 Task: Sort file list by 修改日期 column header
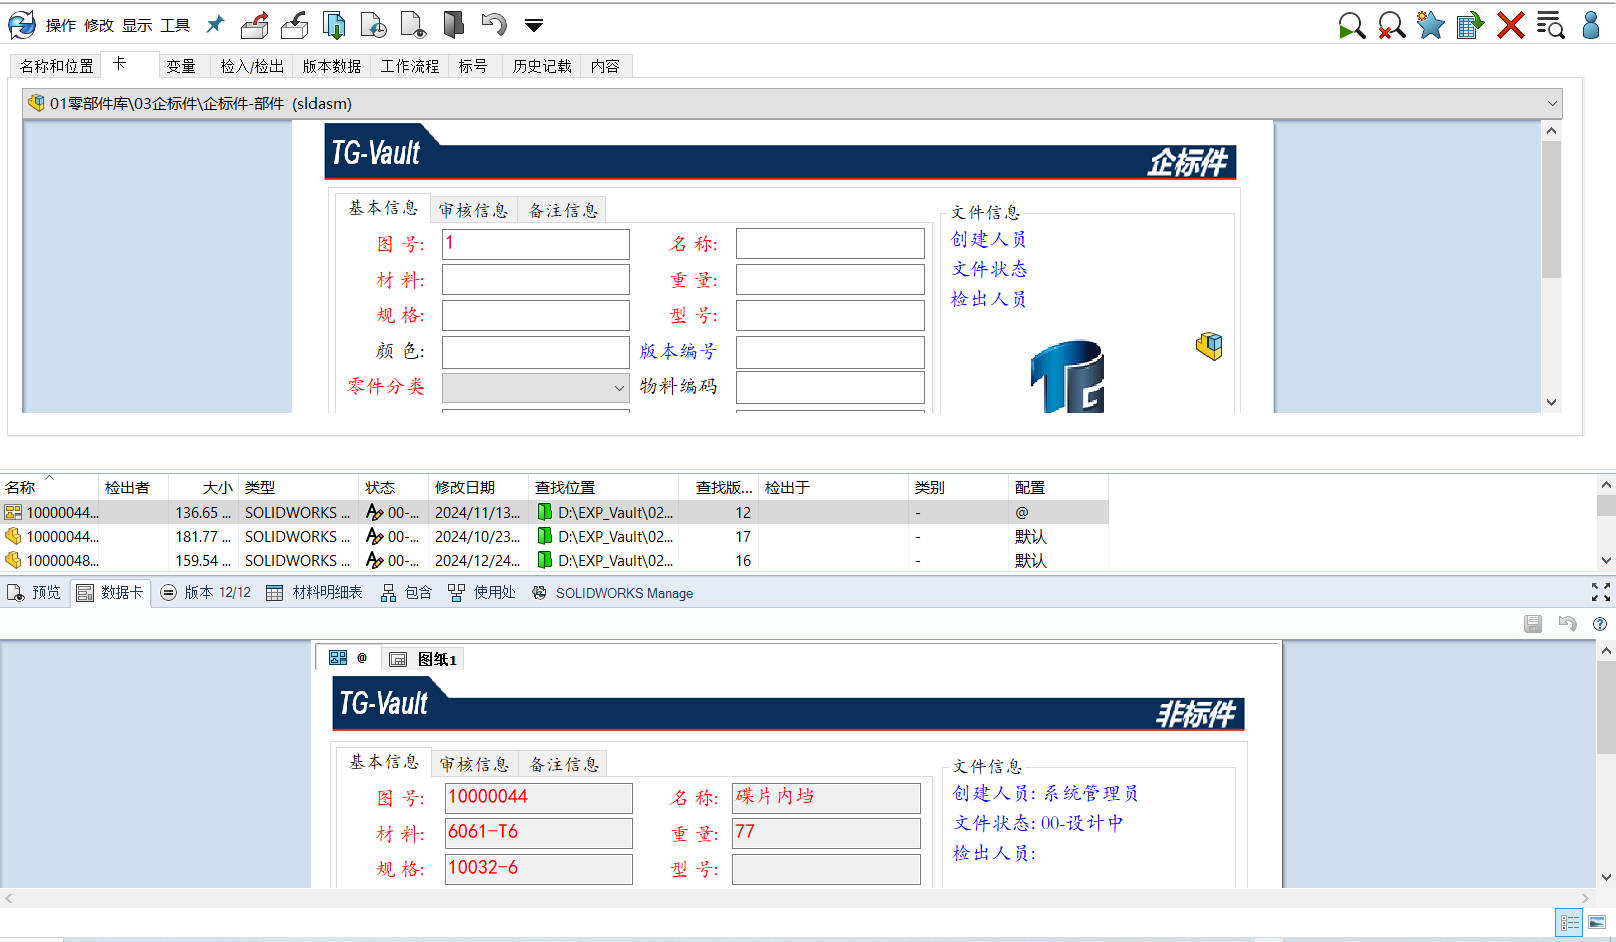465,487
